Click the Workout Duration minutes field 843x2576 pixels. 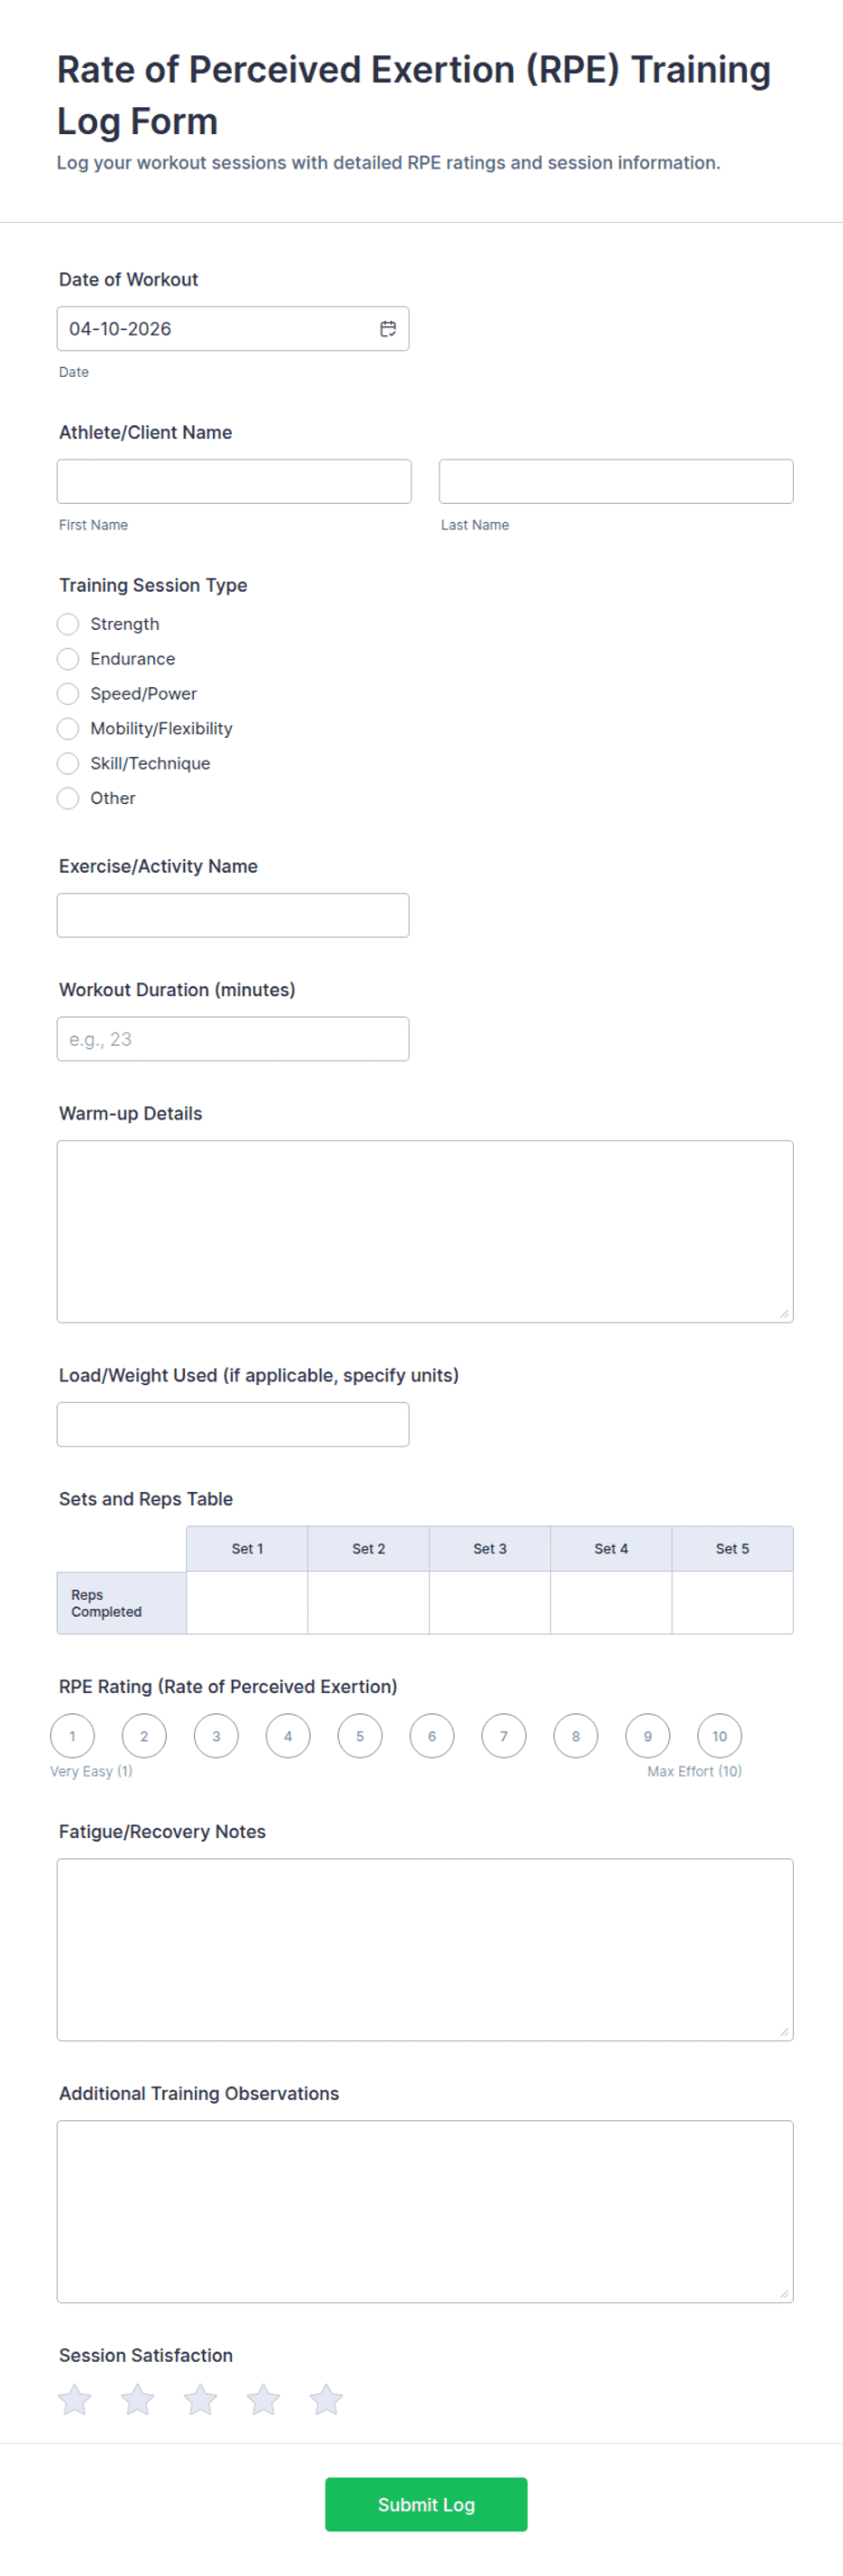(x=233, y=1039)
